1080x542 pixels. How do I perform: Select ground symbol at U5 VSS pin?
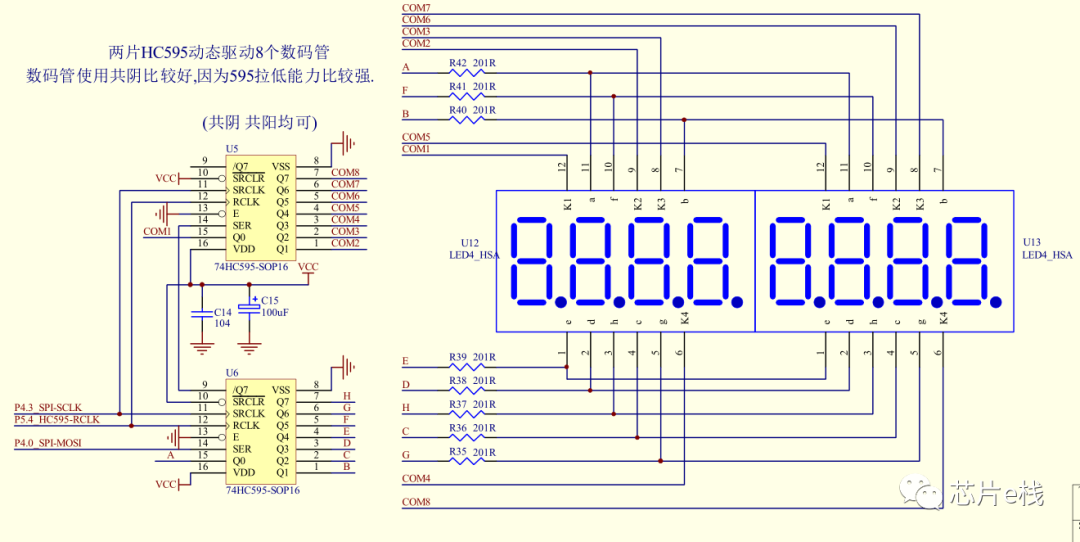click(349, 144)
